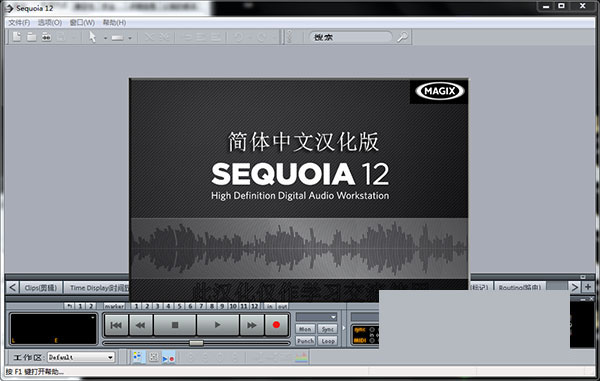Click the red record button
The height and width of the screenshot is (381, 600).
(x=276, y=325)
